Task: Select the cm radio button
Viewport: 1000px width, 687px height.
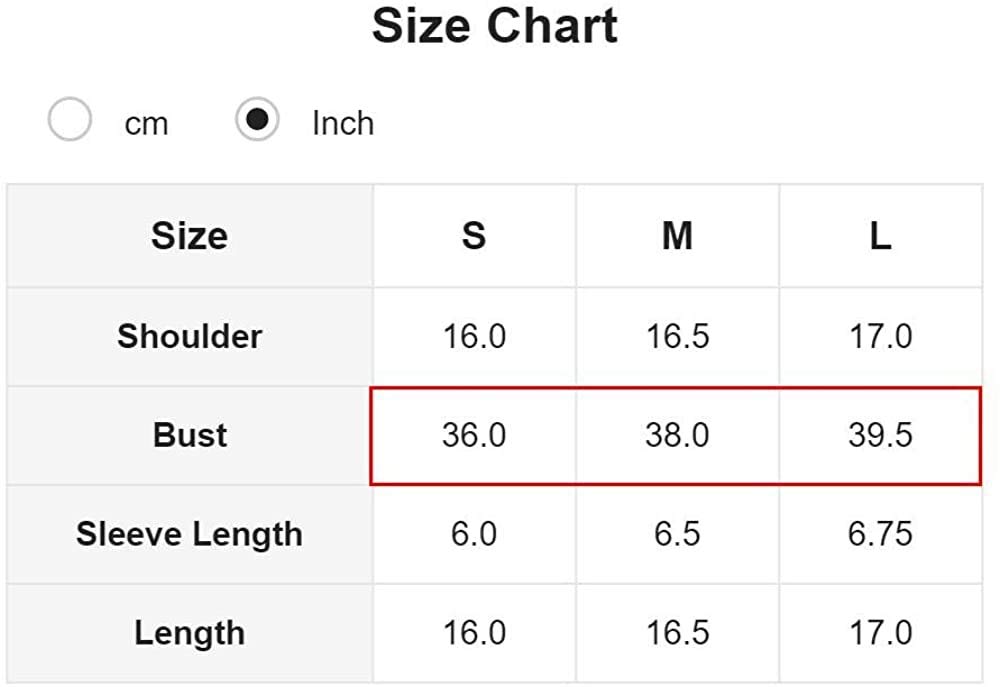Action: click(x=70, y=121)
